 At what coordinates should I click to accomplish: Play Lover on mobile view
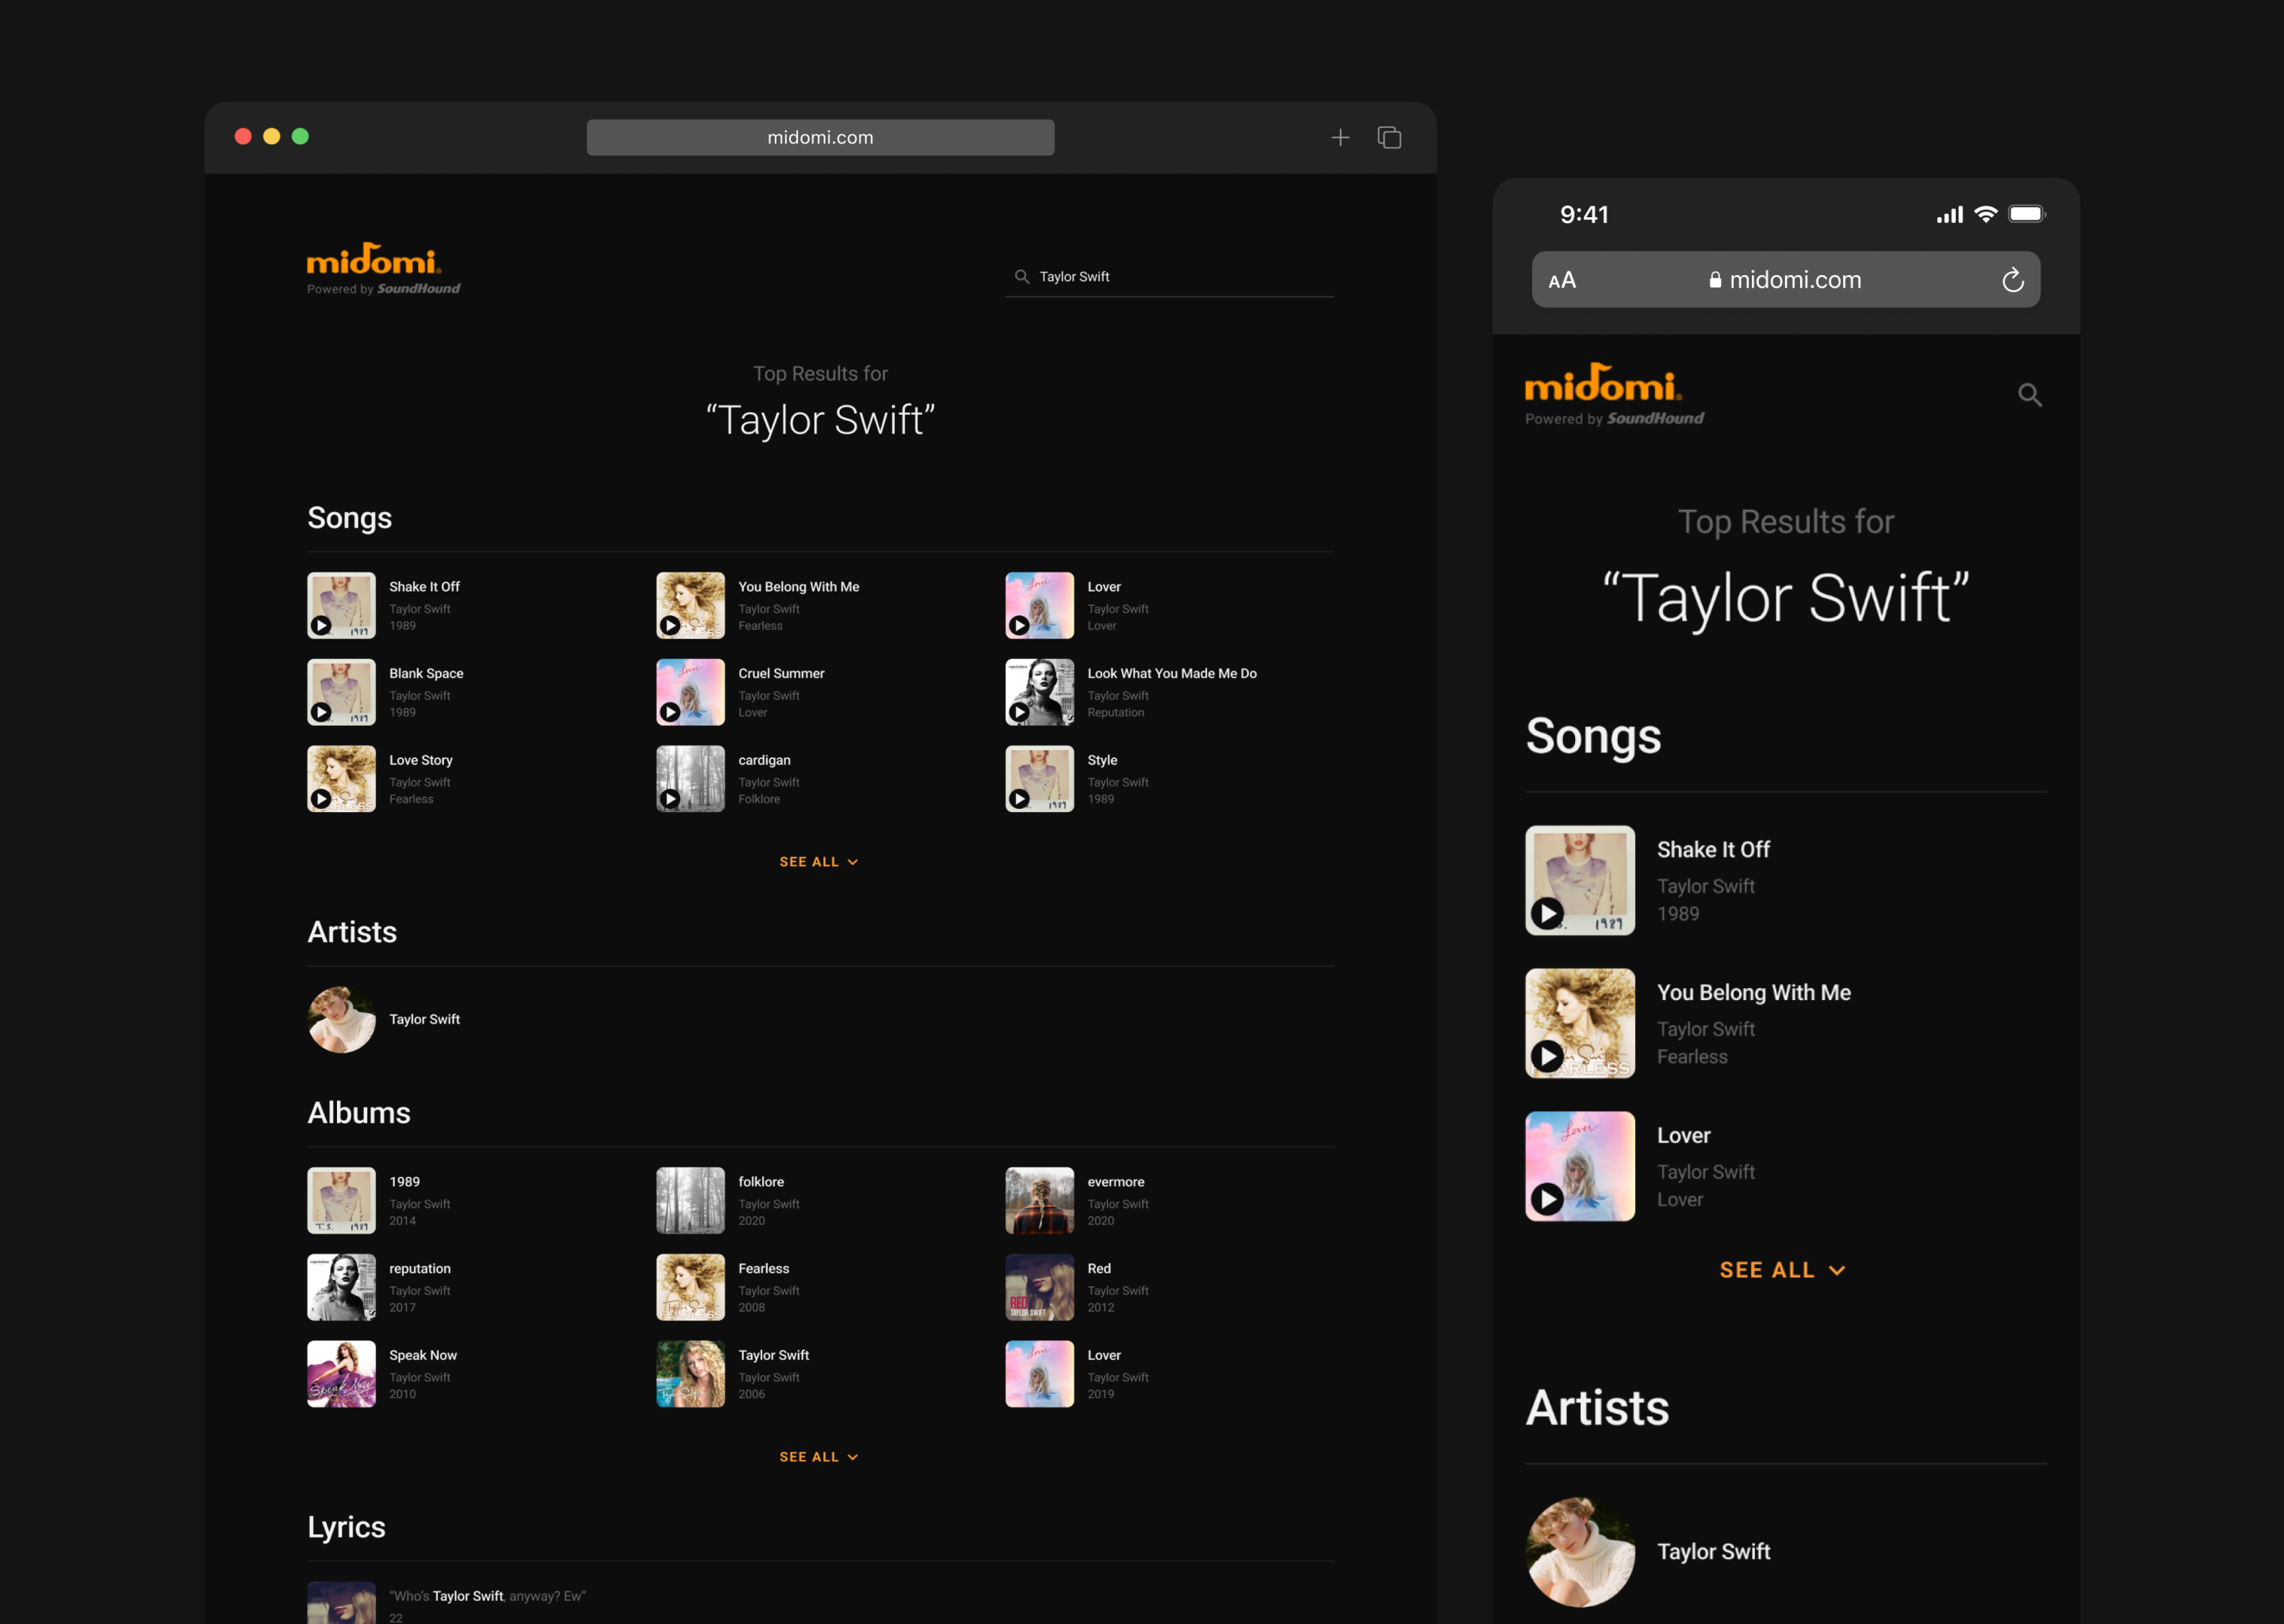pyautogui.click(x=1547, y=1199)
